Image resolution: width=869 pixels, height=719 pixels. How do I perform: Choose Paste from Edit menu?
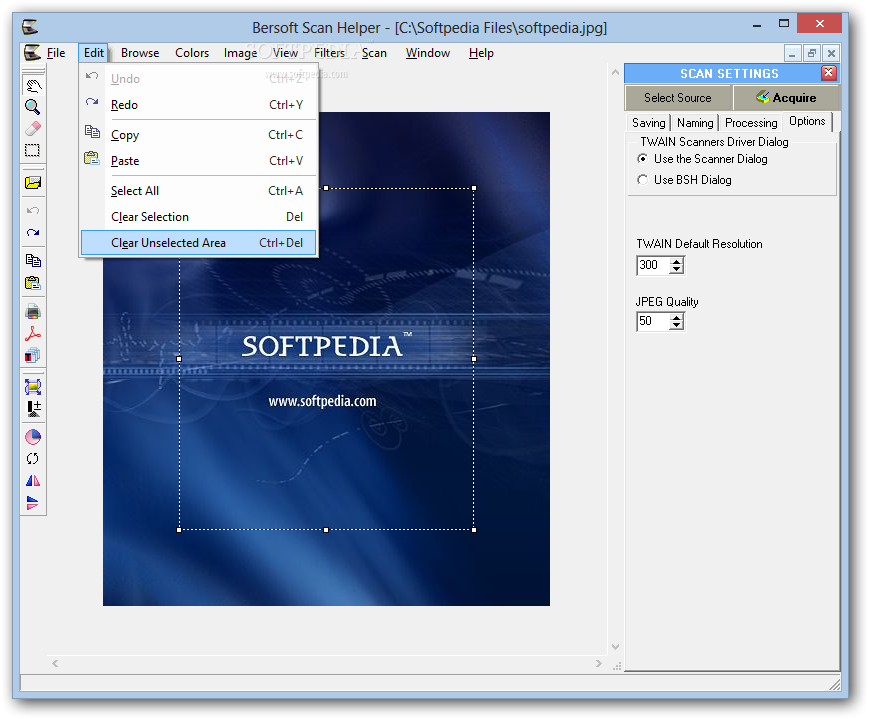pyautogui.click(x=199, y=161)
